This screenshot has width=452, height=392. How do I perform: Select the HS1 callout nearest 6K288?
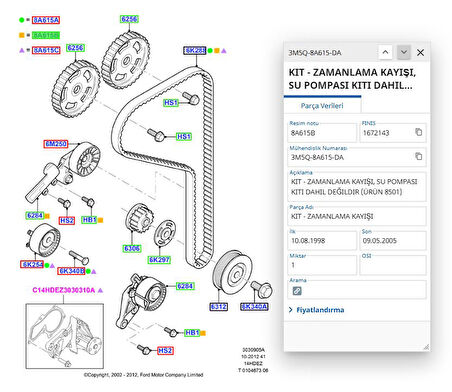(171, 103)
